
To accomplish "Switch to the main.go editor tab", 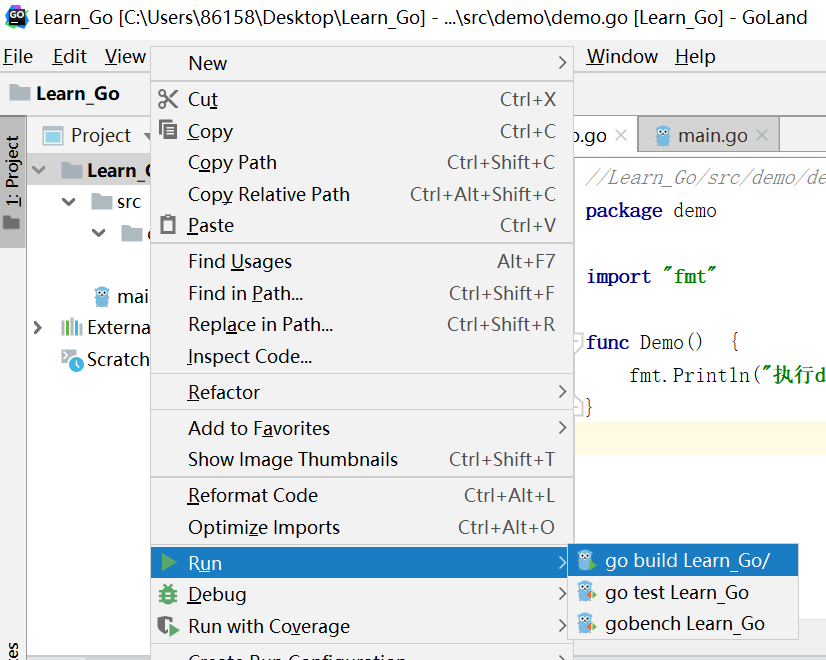I will click(x=709, y=136).
